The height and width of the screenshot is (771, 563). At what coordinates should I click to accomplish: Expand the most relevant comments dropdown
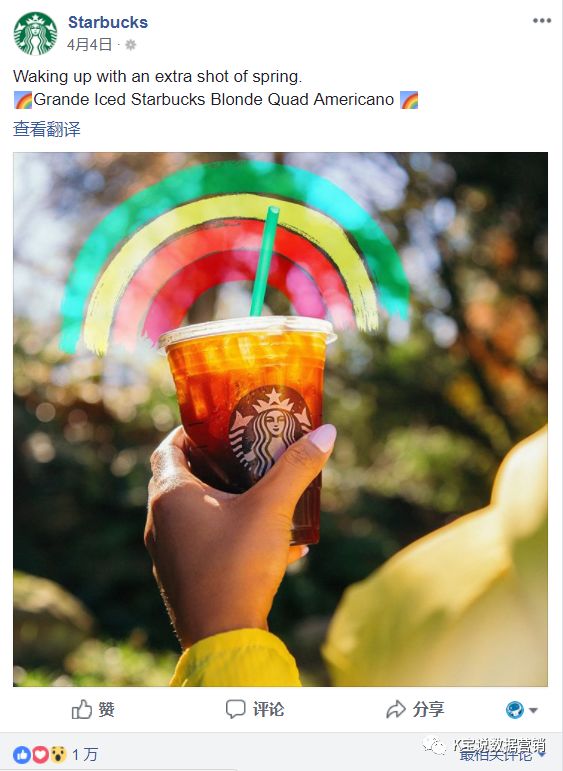click(x=503, y=755)
